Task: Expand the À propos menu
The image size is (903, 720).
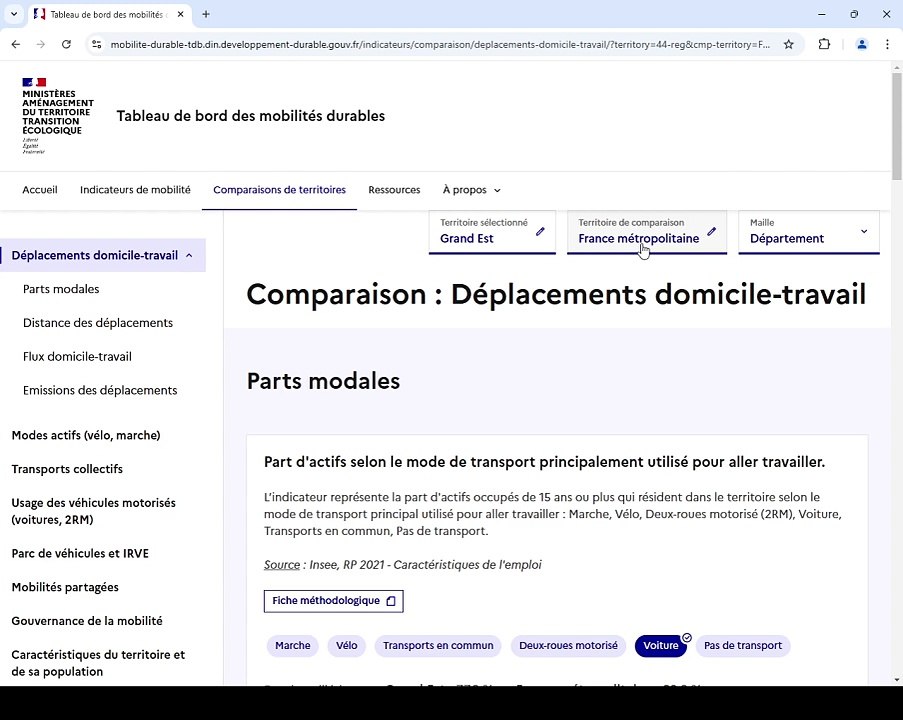Action: (471, 190)
